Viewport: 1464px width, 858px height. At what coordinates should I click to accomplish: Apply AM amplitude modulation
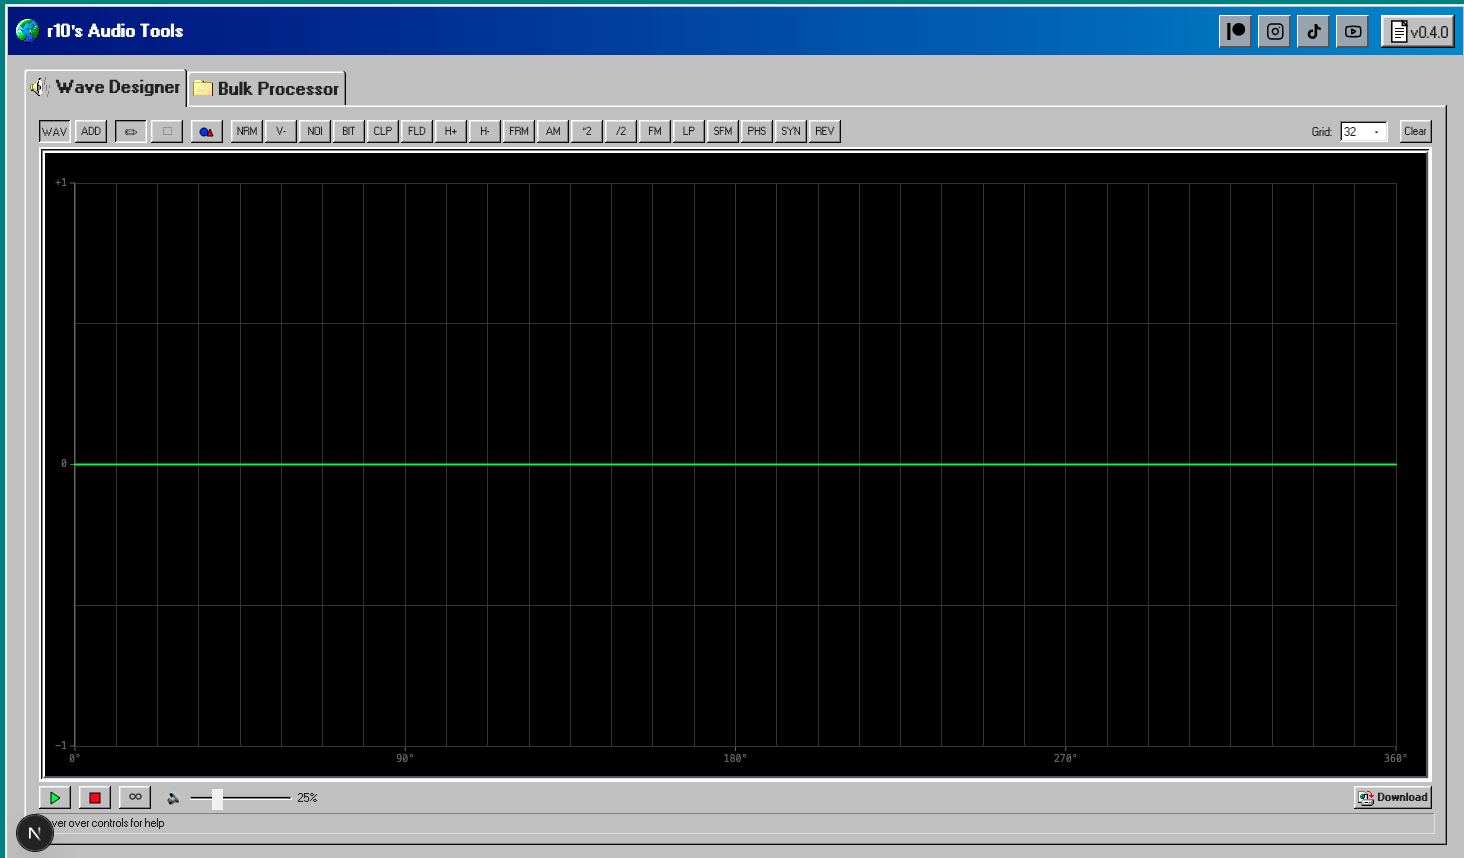(553, 131)
